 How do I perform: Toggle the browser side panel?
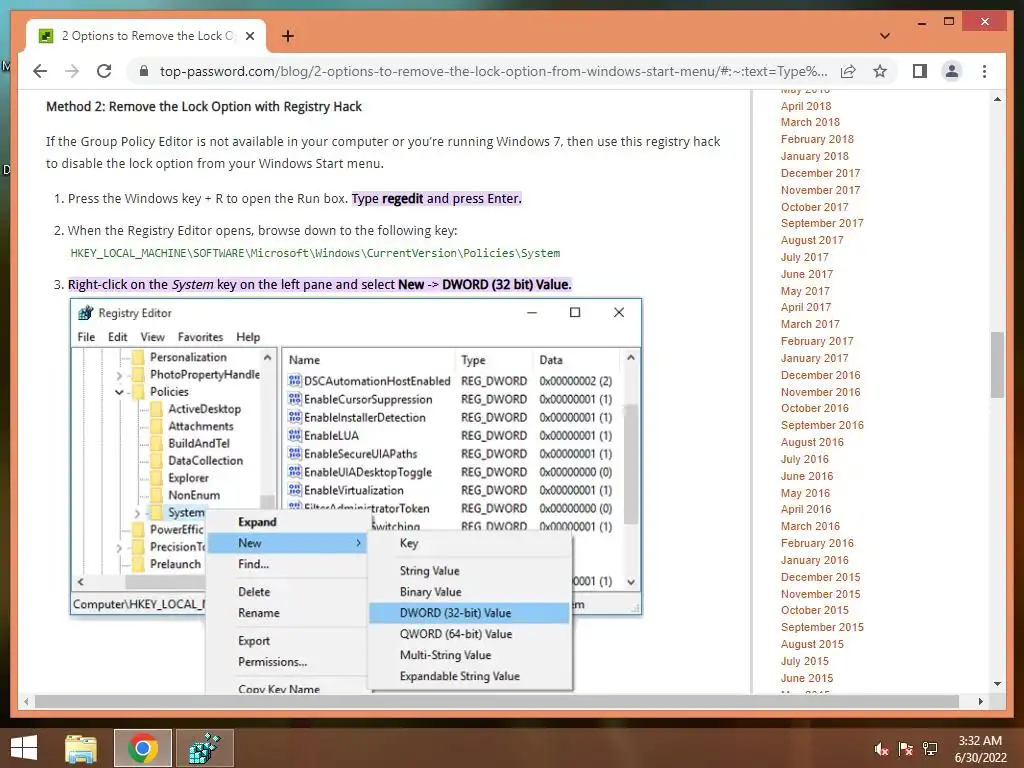(920, 71)
